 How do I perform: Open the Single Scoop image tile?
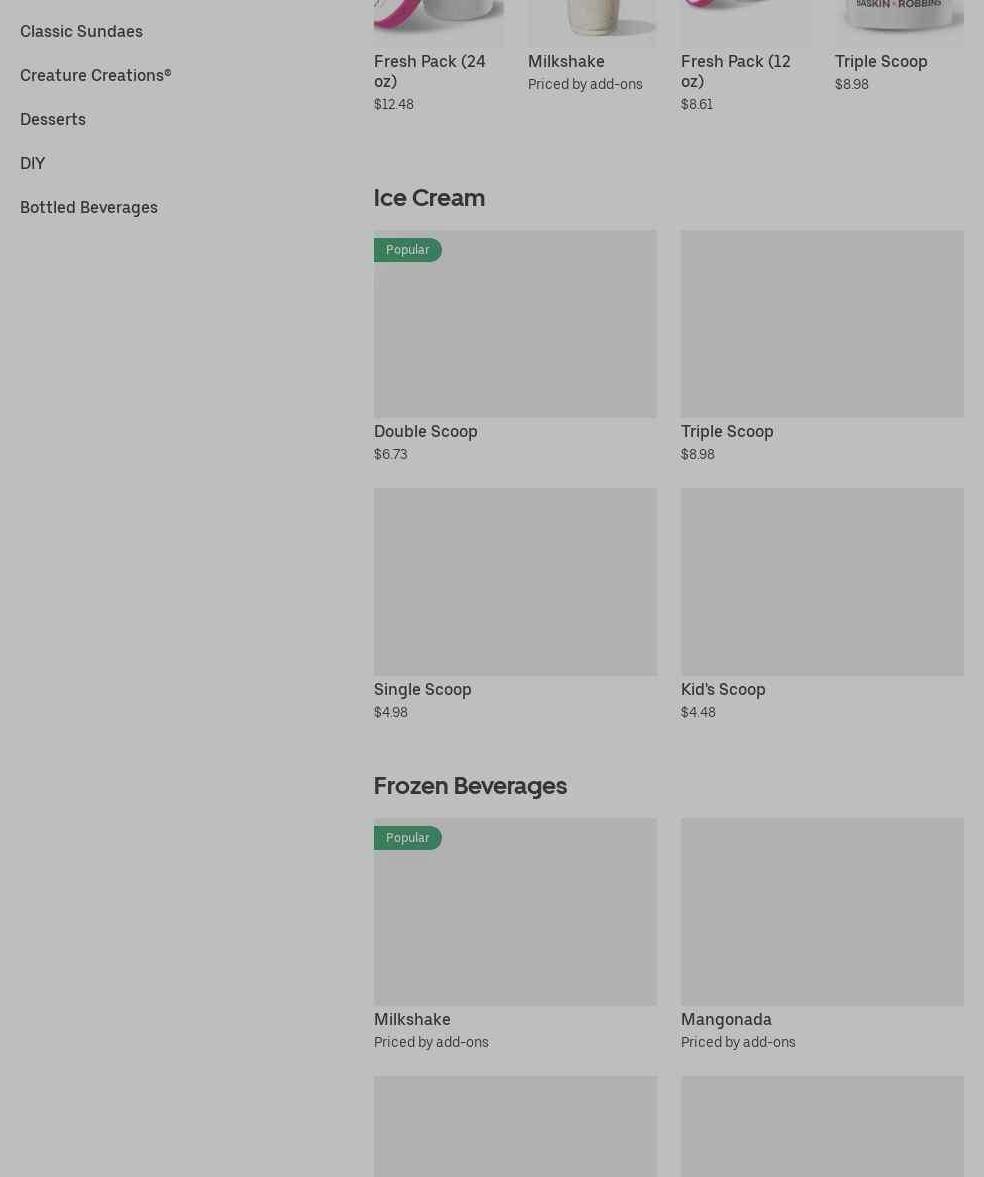pos(515,581)
